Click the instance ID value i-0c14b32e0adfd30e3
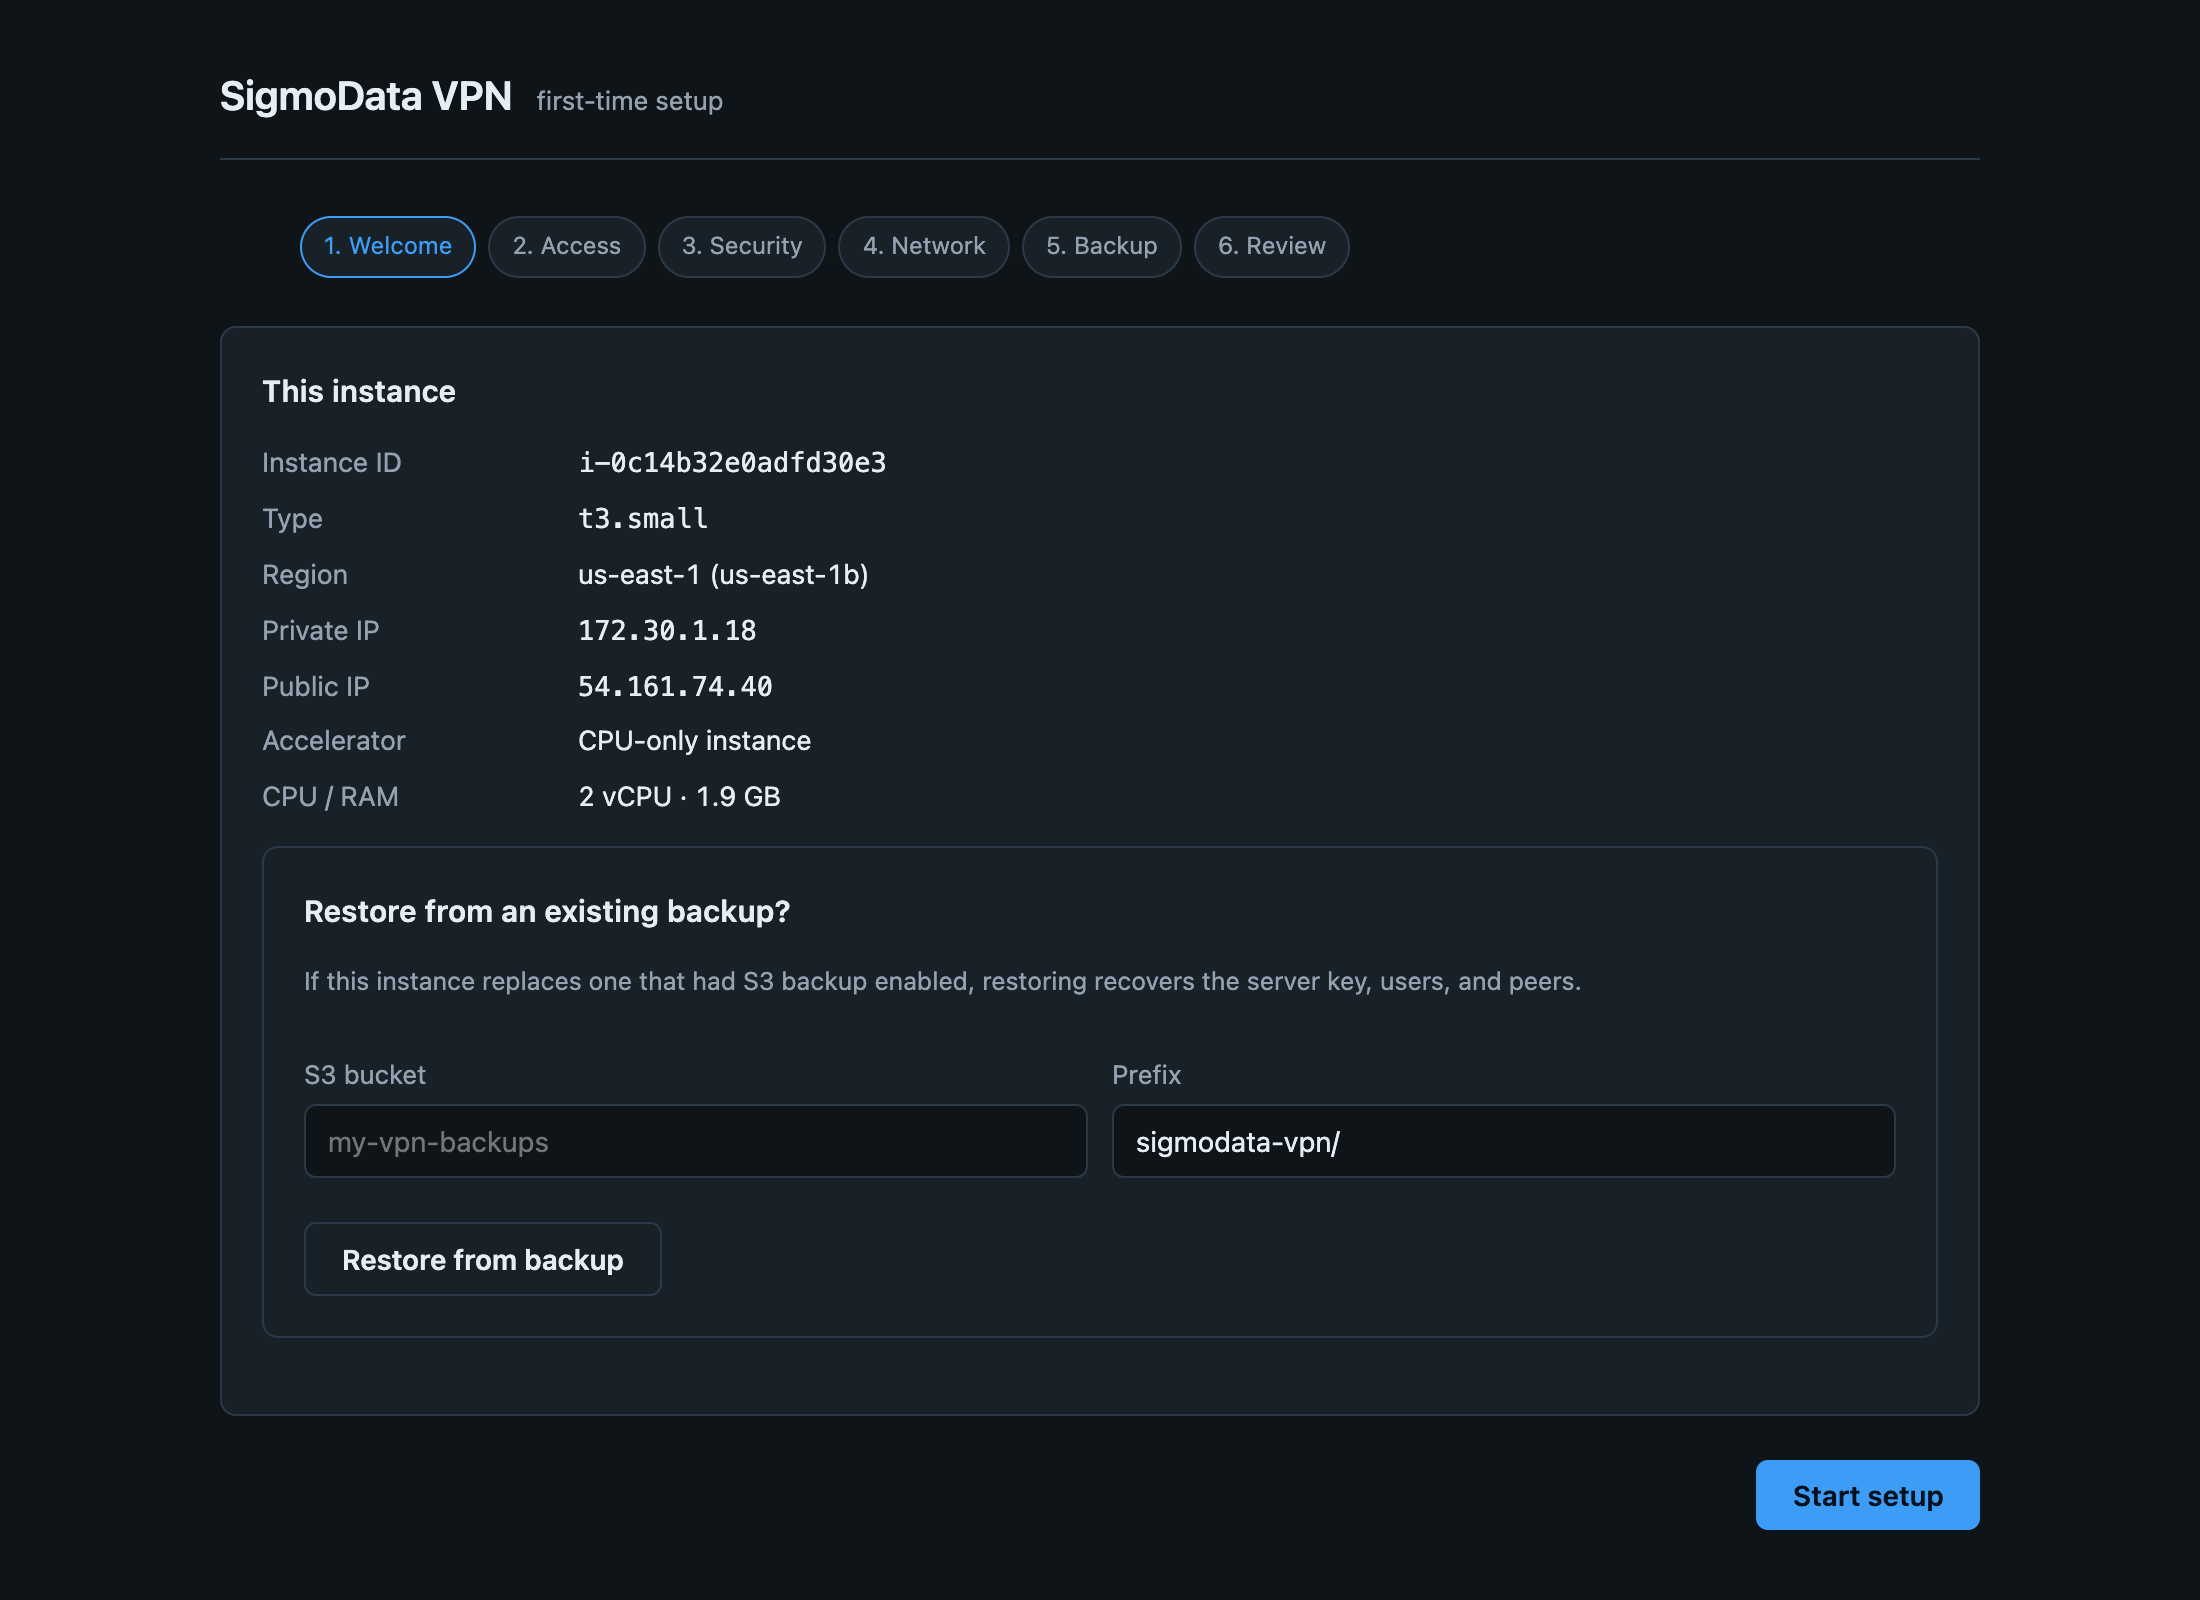This screenshot has width=2200, height=1600. click(x=732, y=463)
